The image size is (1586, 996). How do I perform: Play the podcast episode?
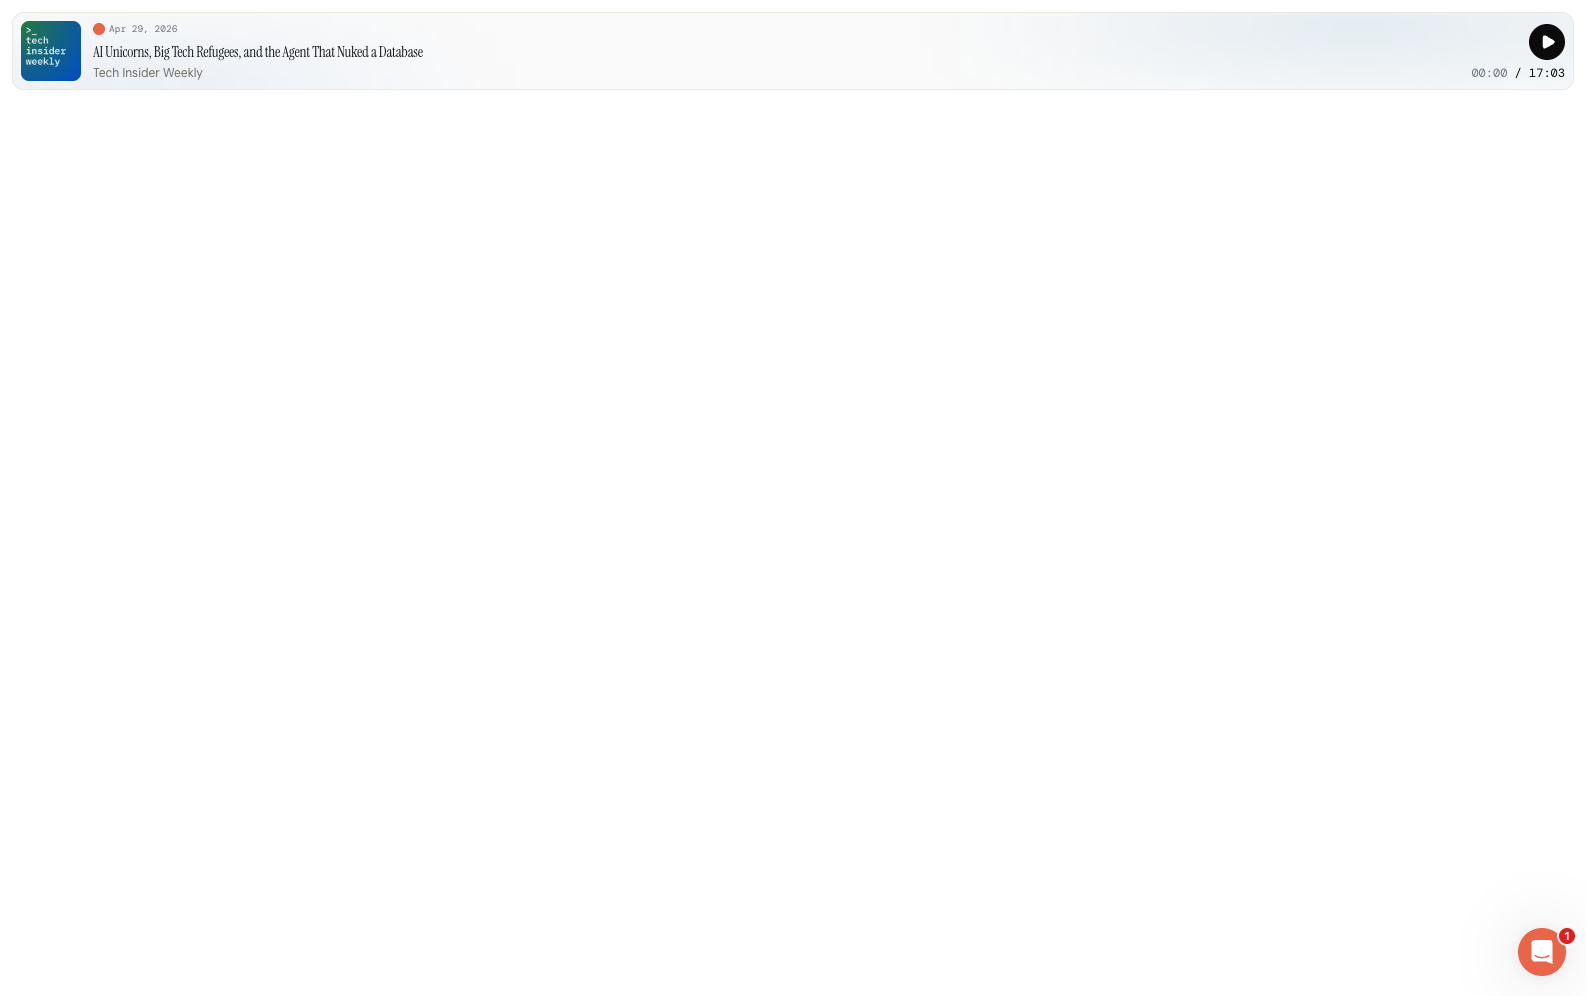1546,42
